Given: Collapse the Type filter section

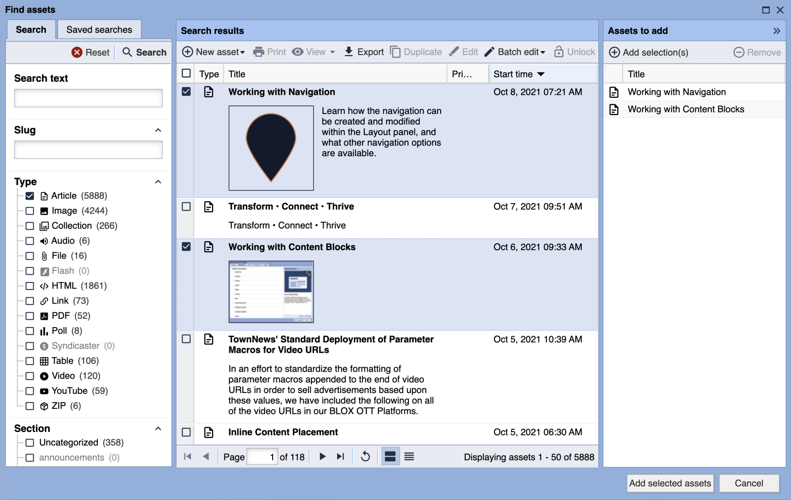Looking at the screenshot, I should 158,182.
